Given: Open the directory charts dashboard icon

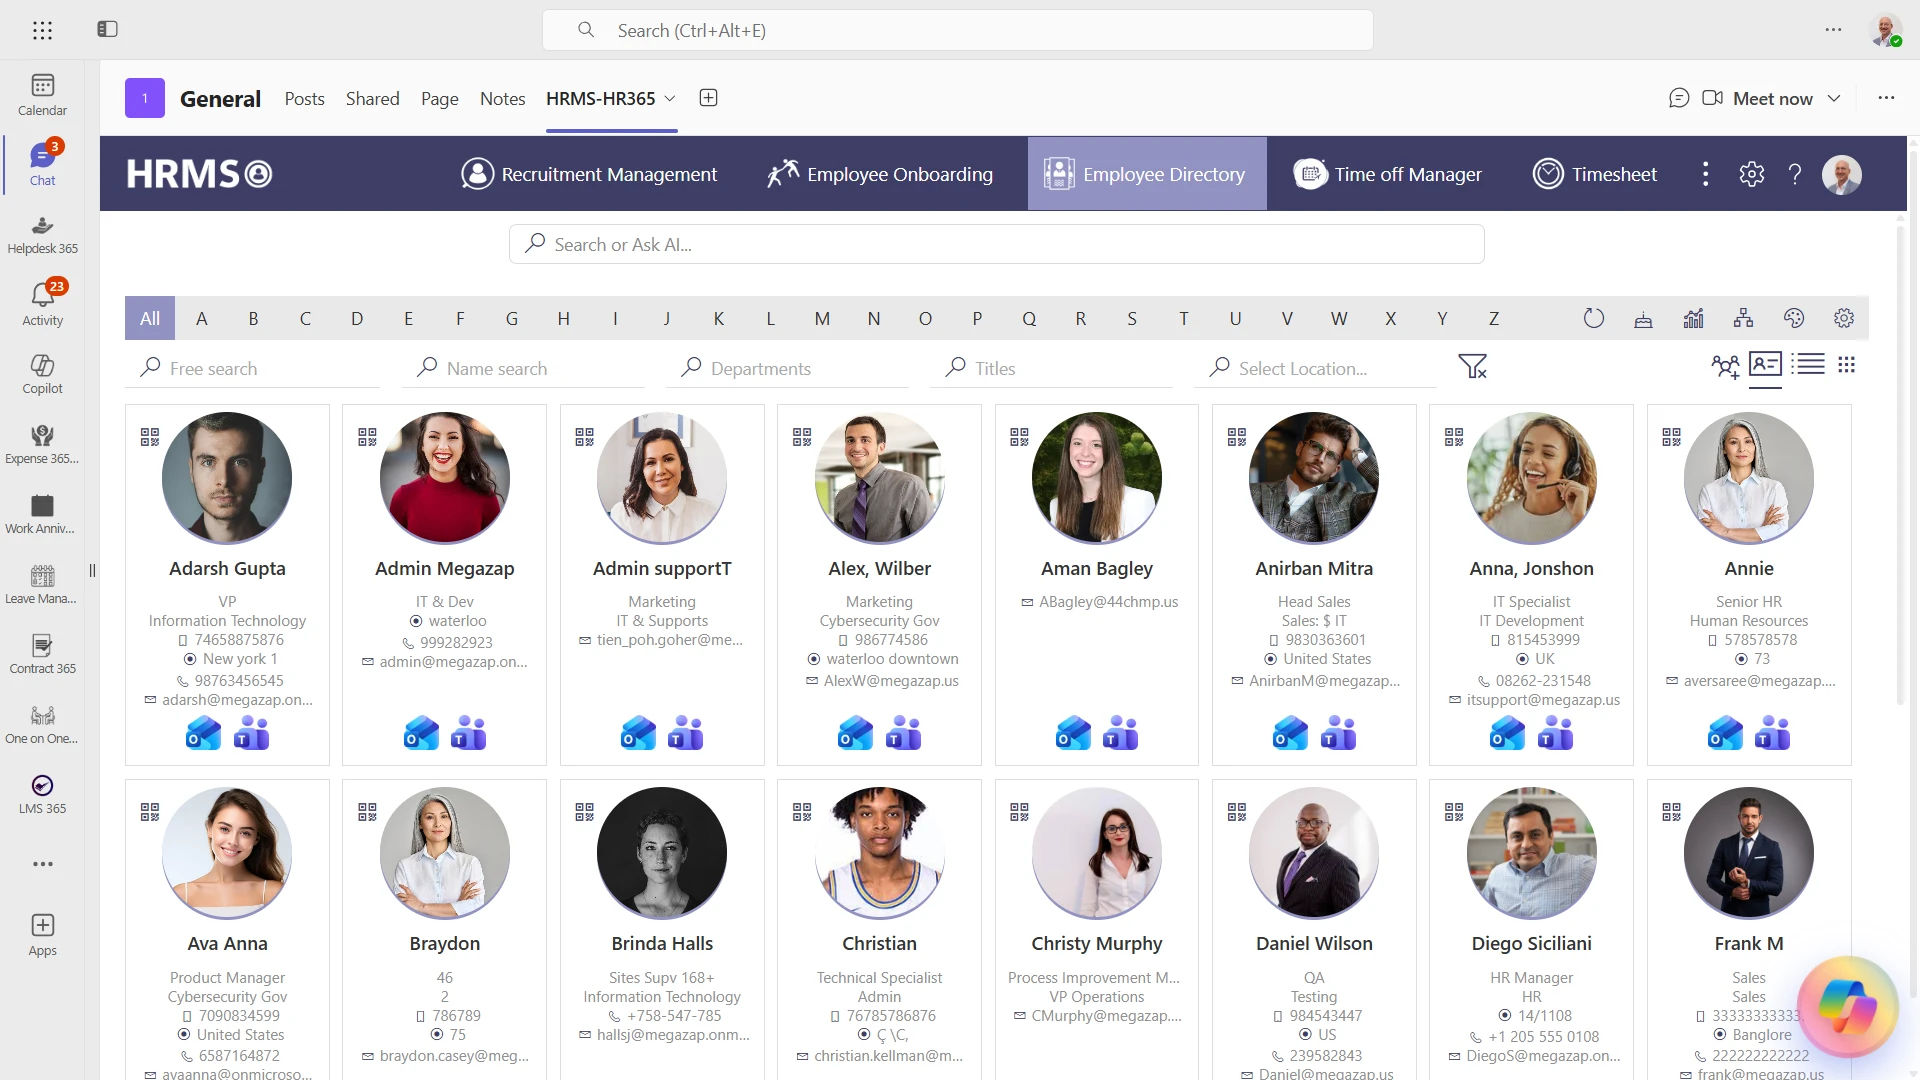Looking at the screenshot, I should pos(1693,318).
